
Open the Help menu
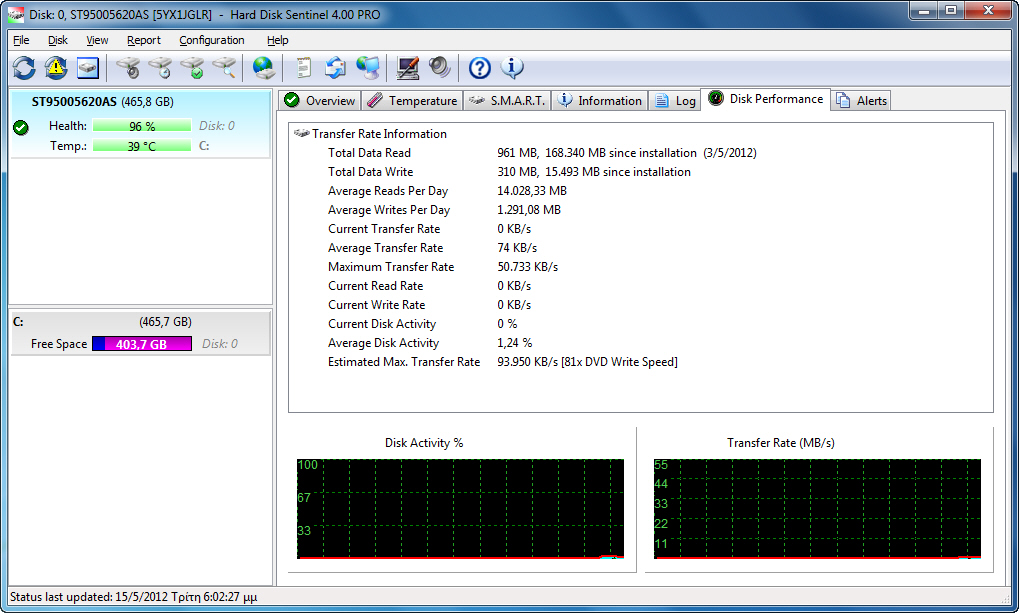pyautogui.click(x=277, y=40)
